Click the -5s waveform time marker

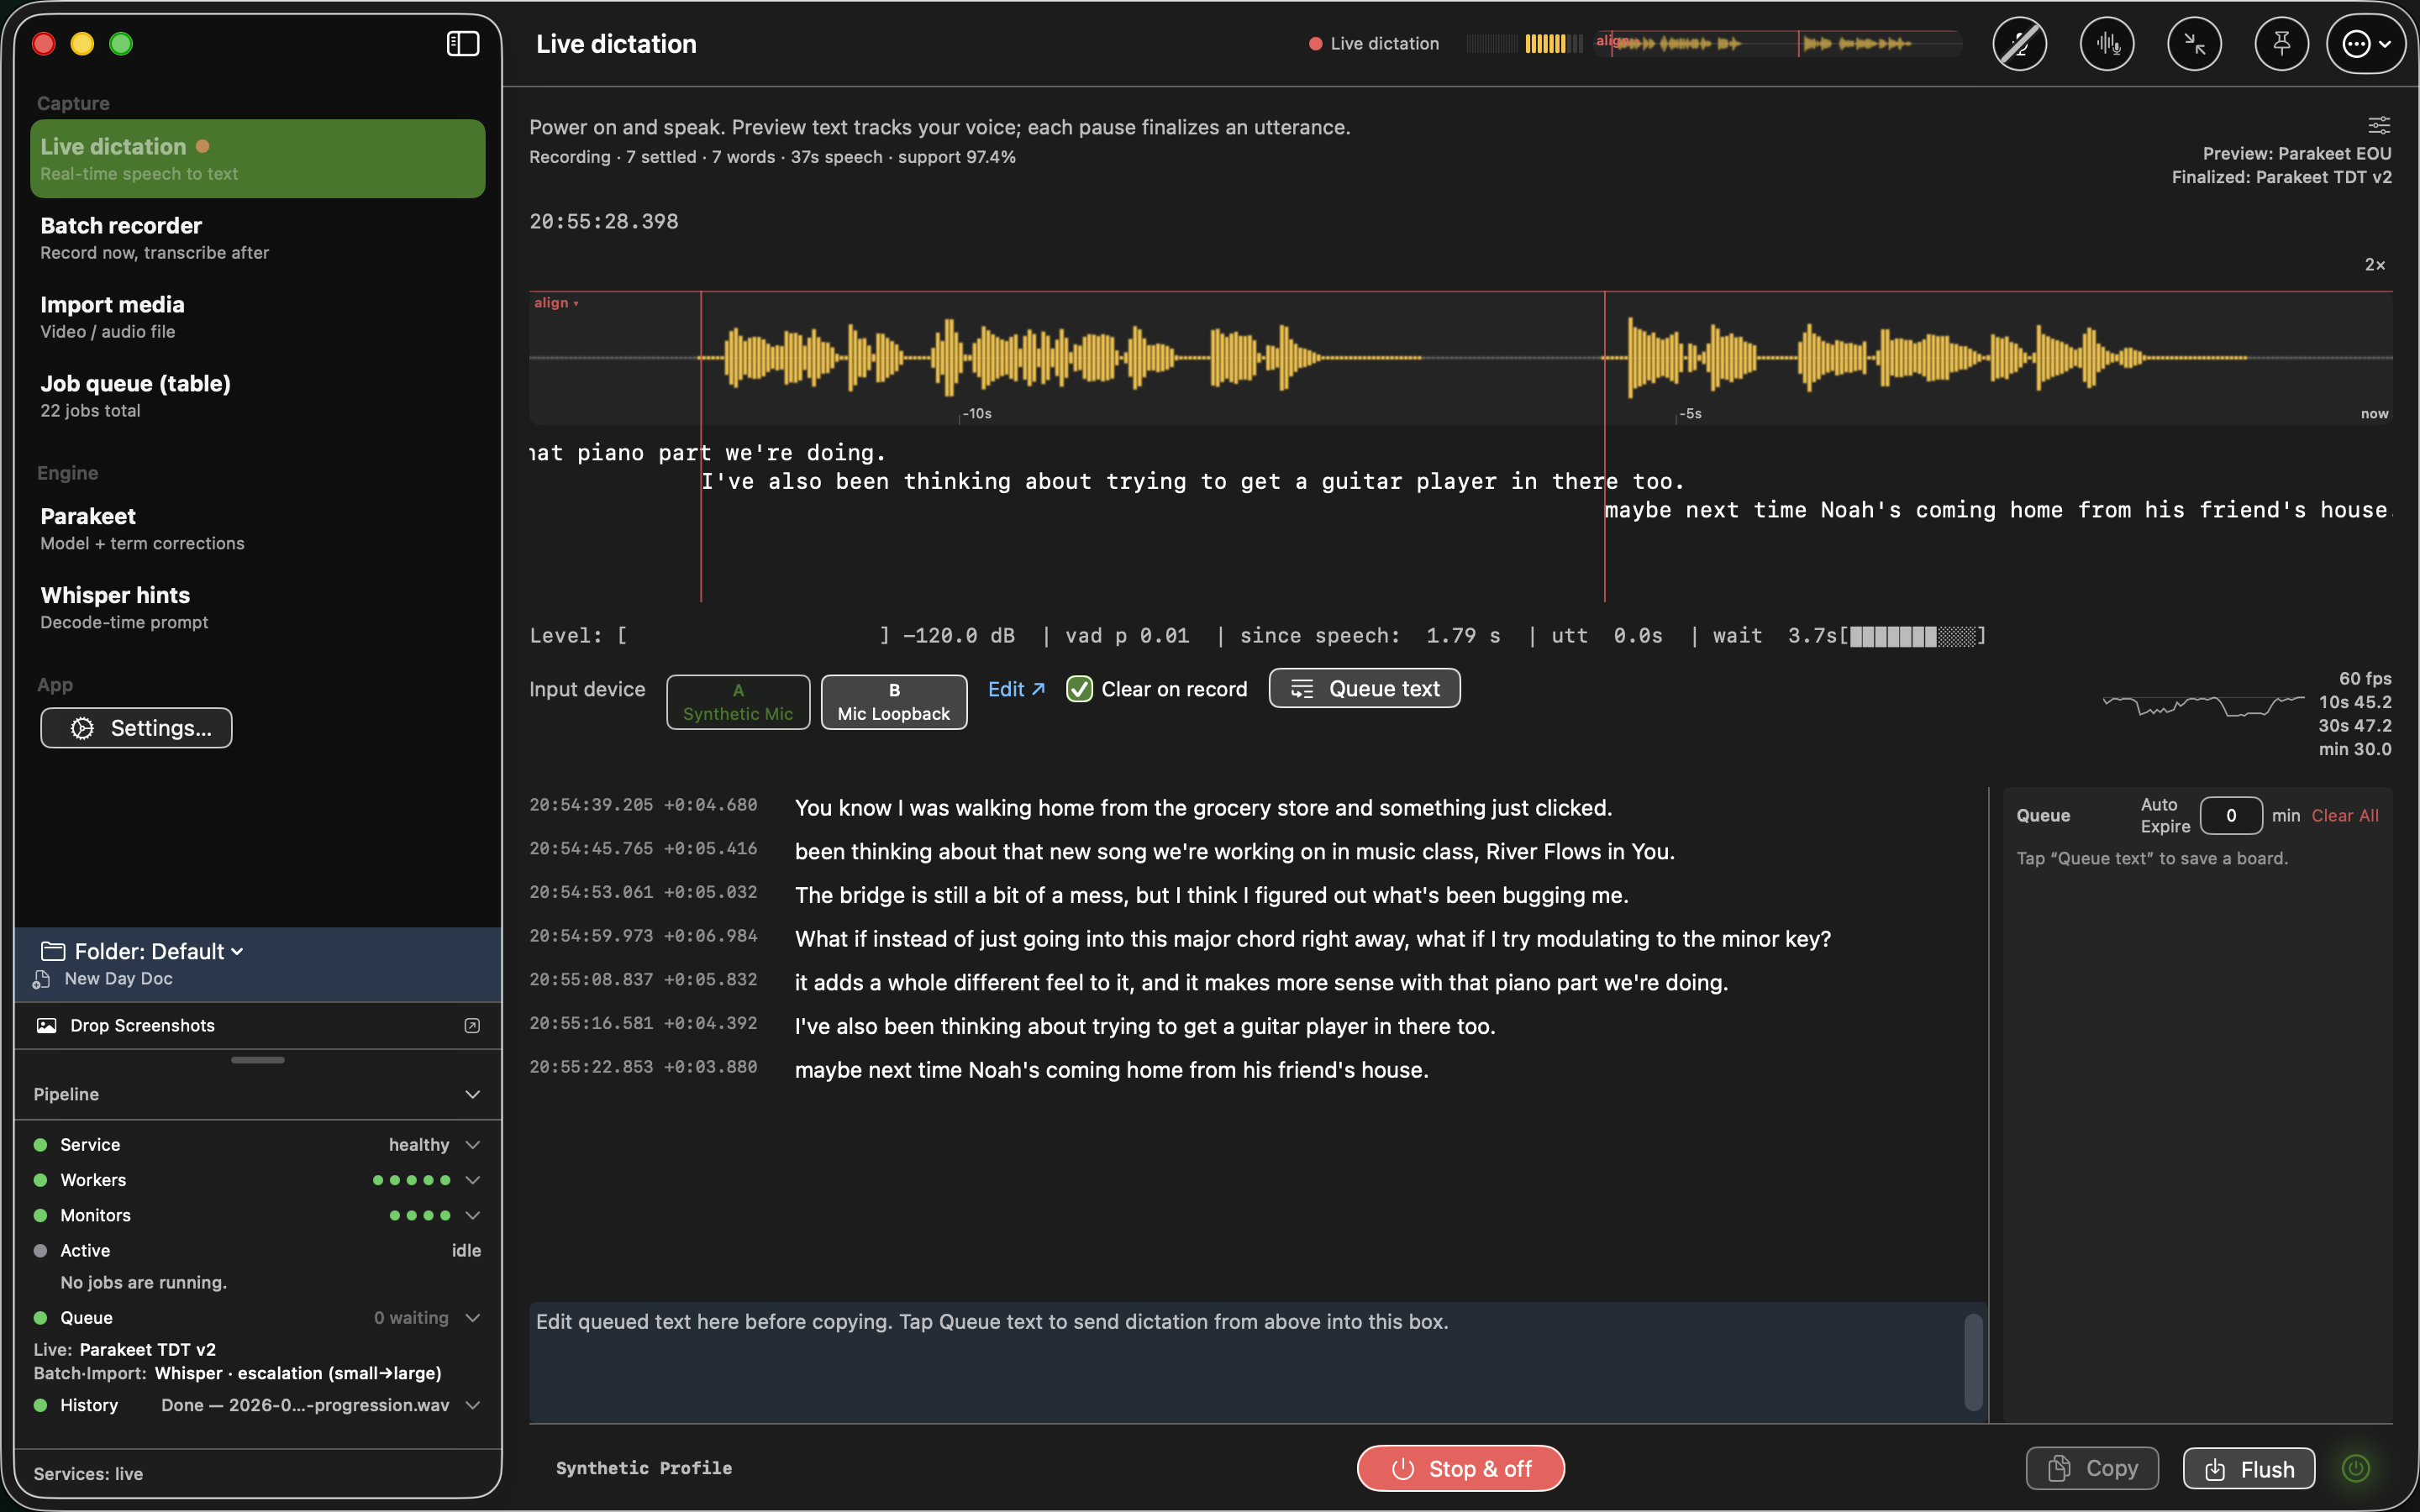[1690, 413]
